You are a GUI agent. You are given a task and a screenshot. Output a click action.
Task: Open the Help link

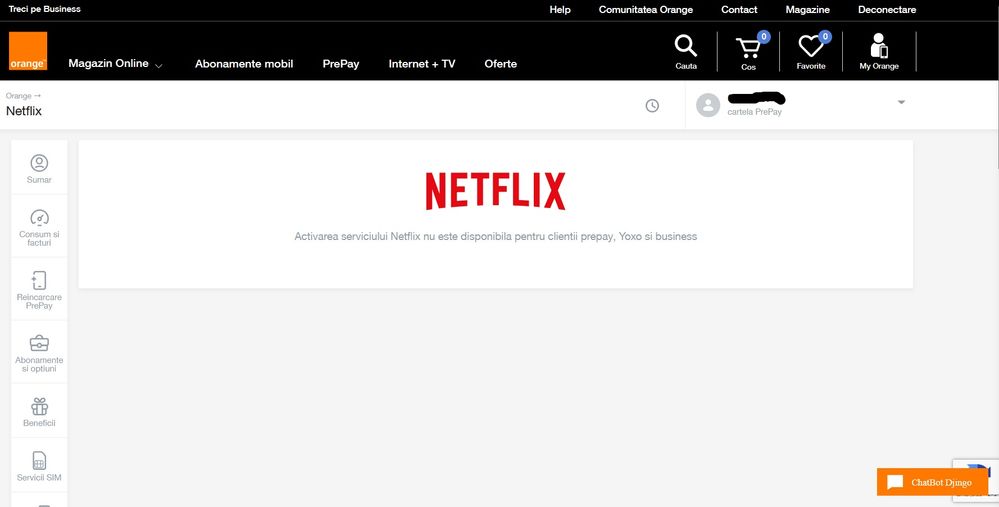pos(560,10)
